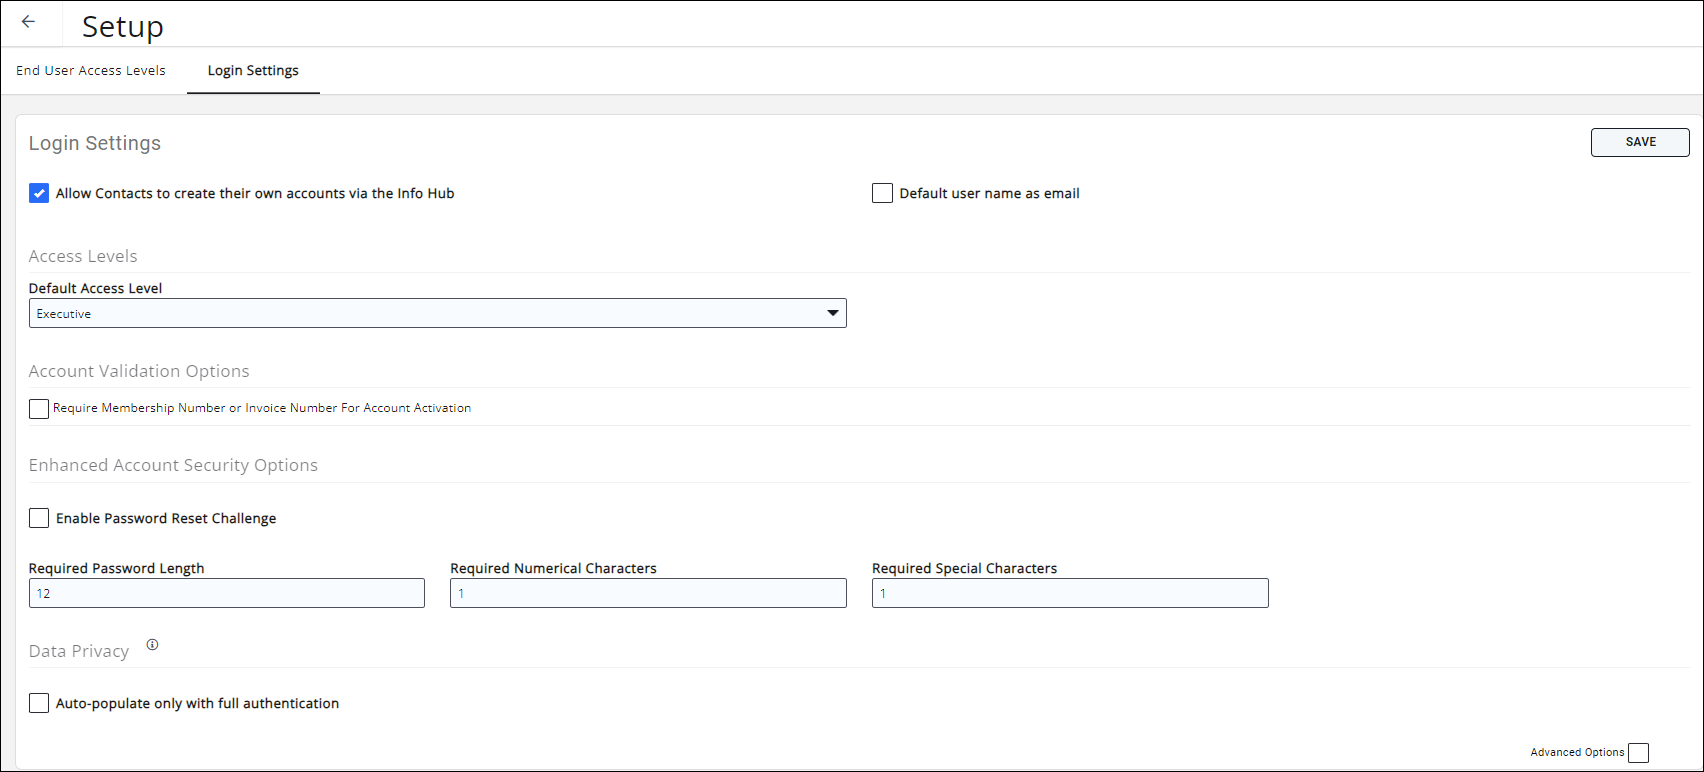Click the Default Access Level label
1704x772 pixels.
pos(95,288)
